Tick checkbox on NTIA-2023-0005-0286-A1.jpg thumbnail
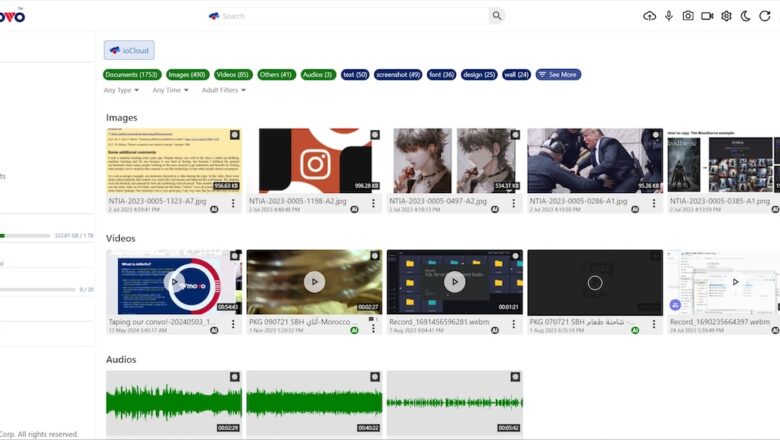The width and height of the screenshot is (780, 440). click(x=656, y=135)
